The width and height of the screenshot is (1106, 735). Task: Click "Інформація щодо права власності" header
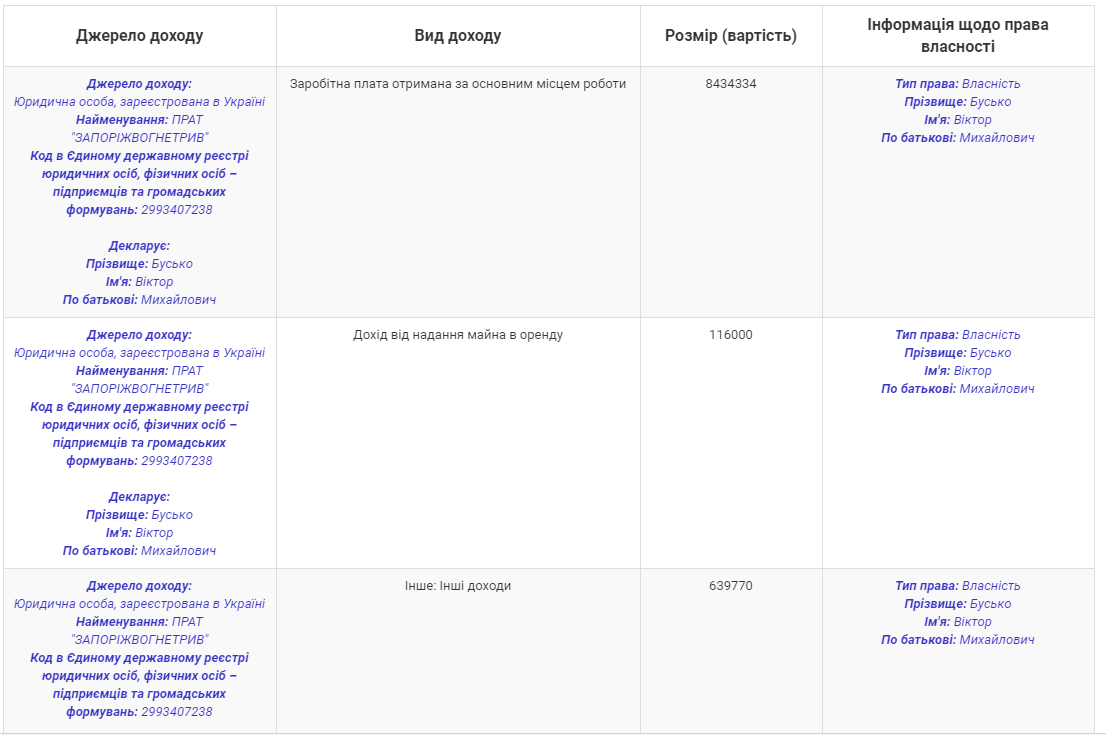pos(958,36)
